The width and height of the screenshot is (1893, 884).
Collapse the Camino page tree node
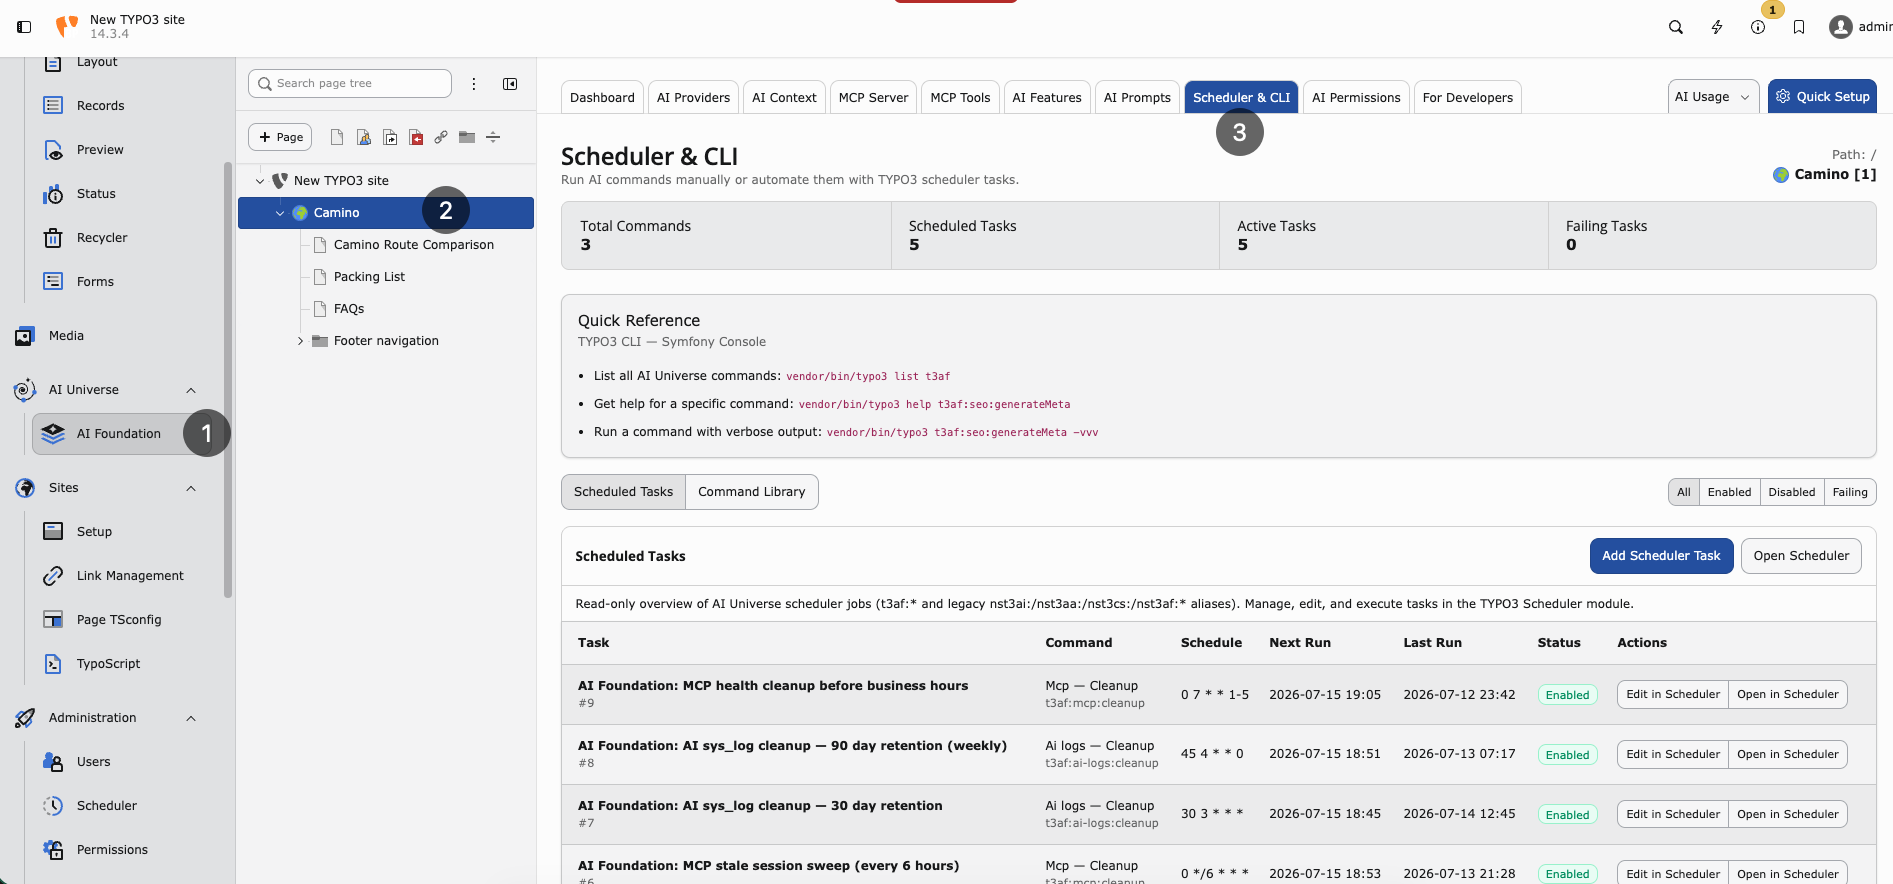280,213
